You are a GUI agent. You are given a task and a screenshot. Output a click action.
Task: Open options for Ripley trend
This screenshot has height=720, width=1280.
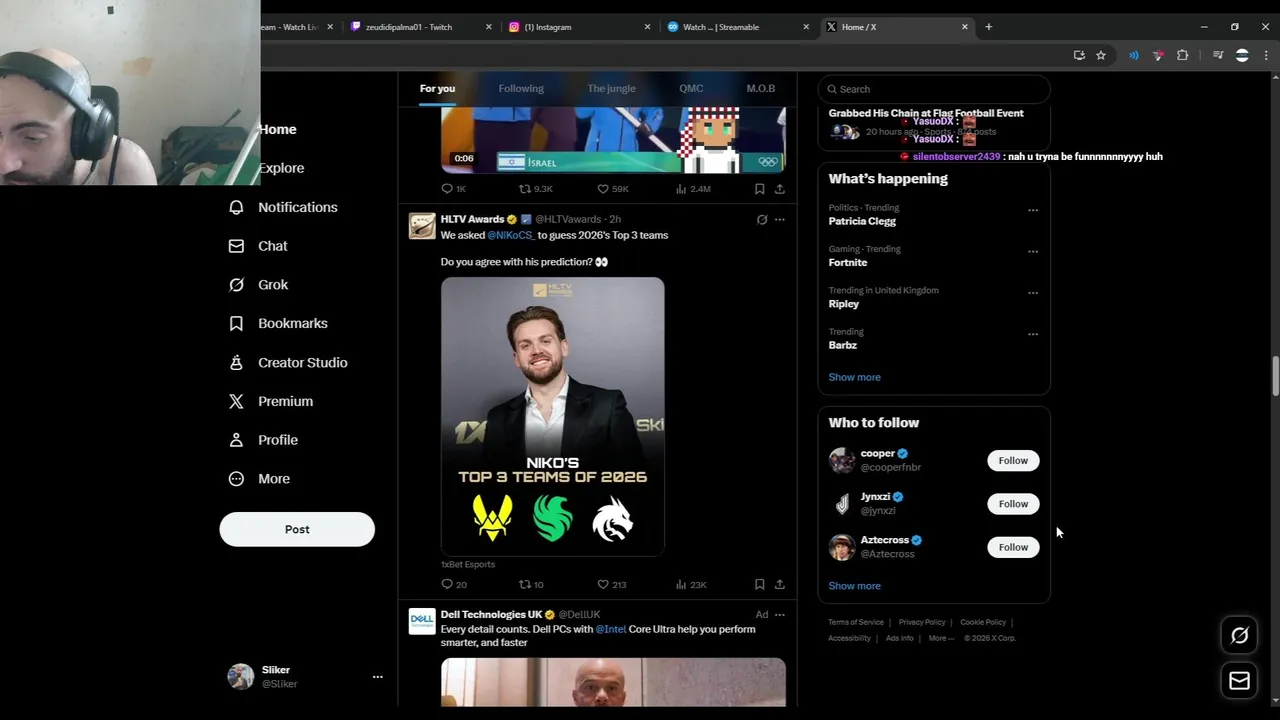coord(1033,293)
